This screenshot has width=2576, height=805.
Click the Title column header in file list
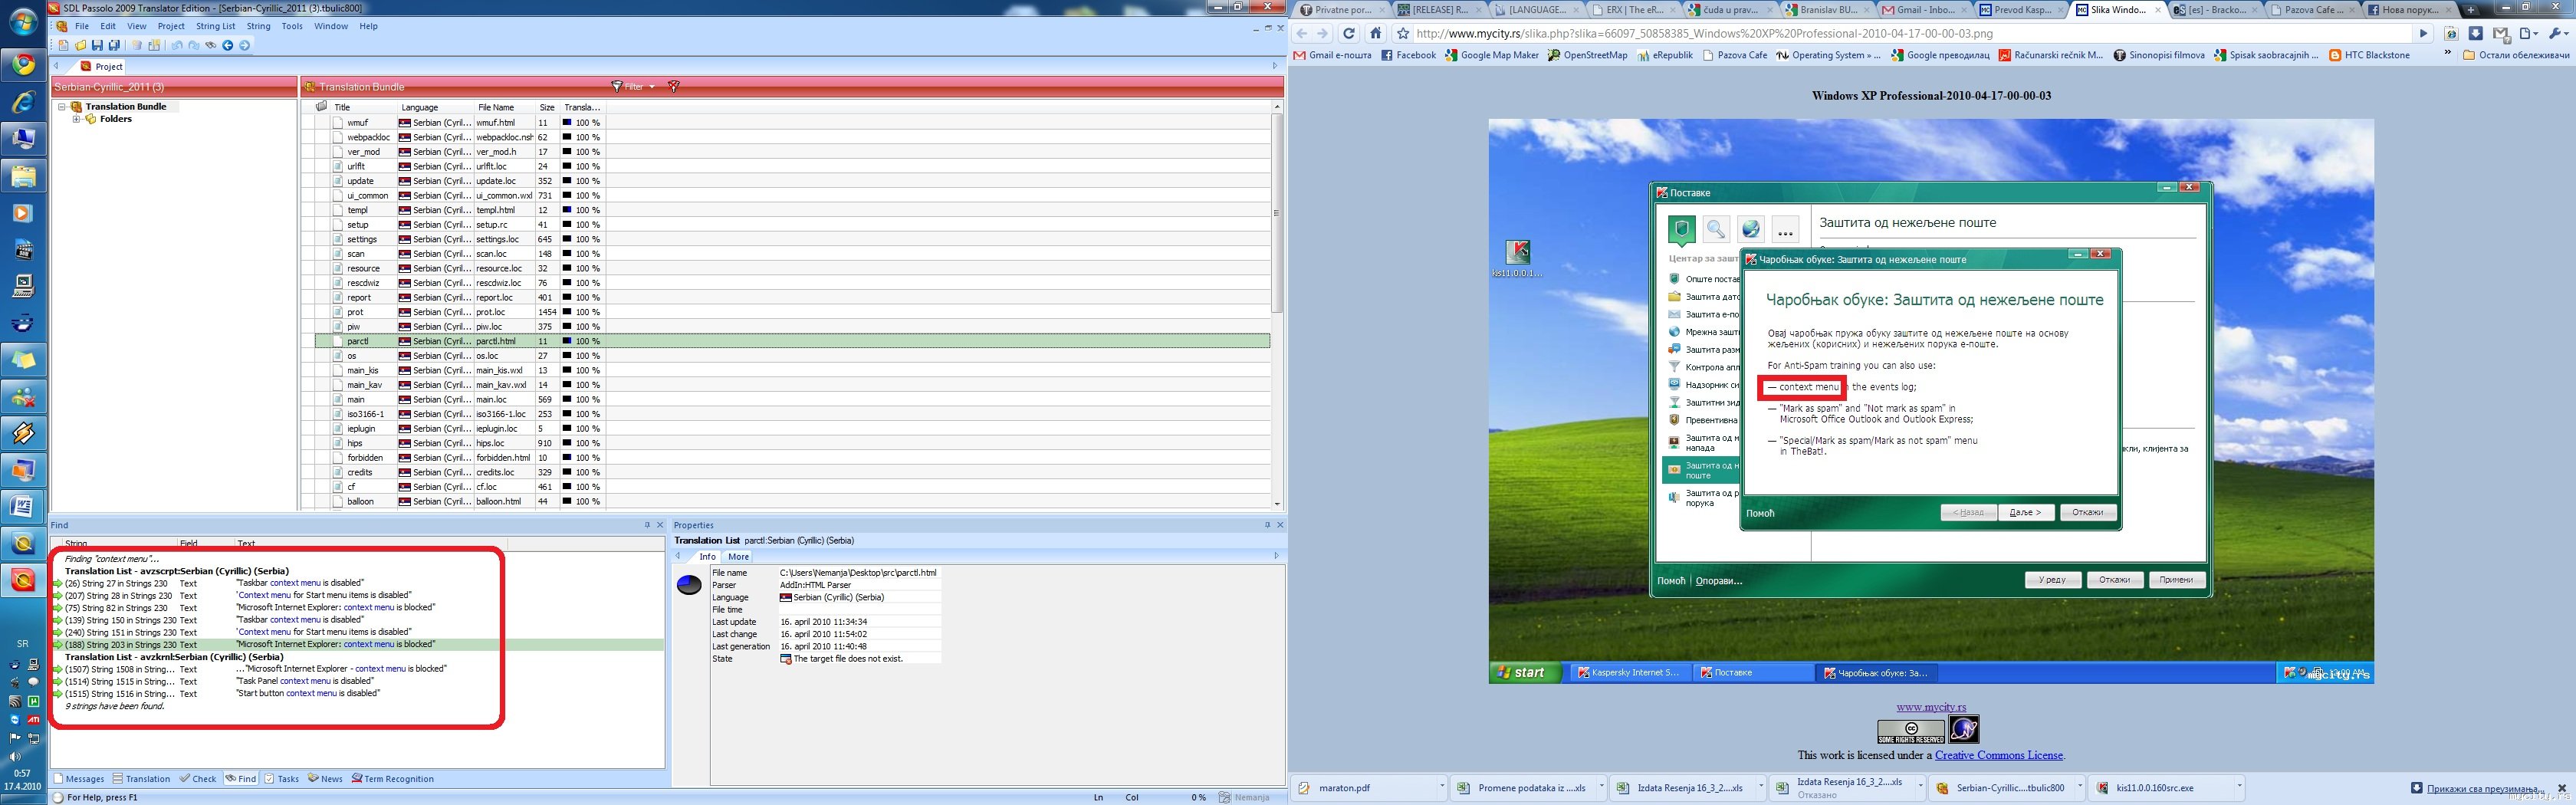pos(342,107)
